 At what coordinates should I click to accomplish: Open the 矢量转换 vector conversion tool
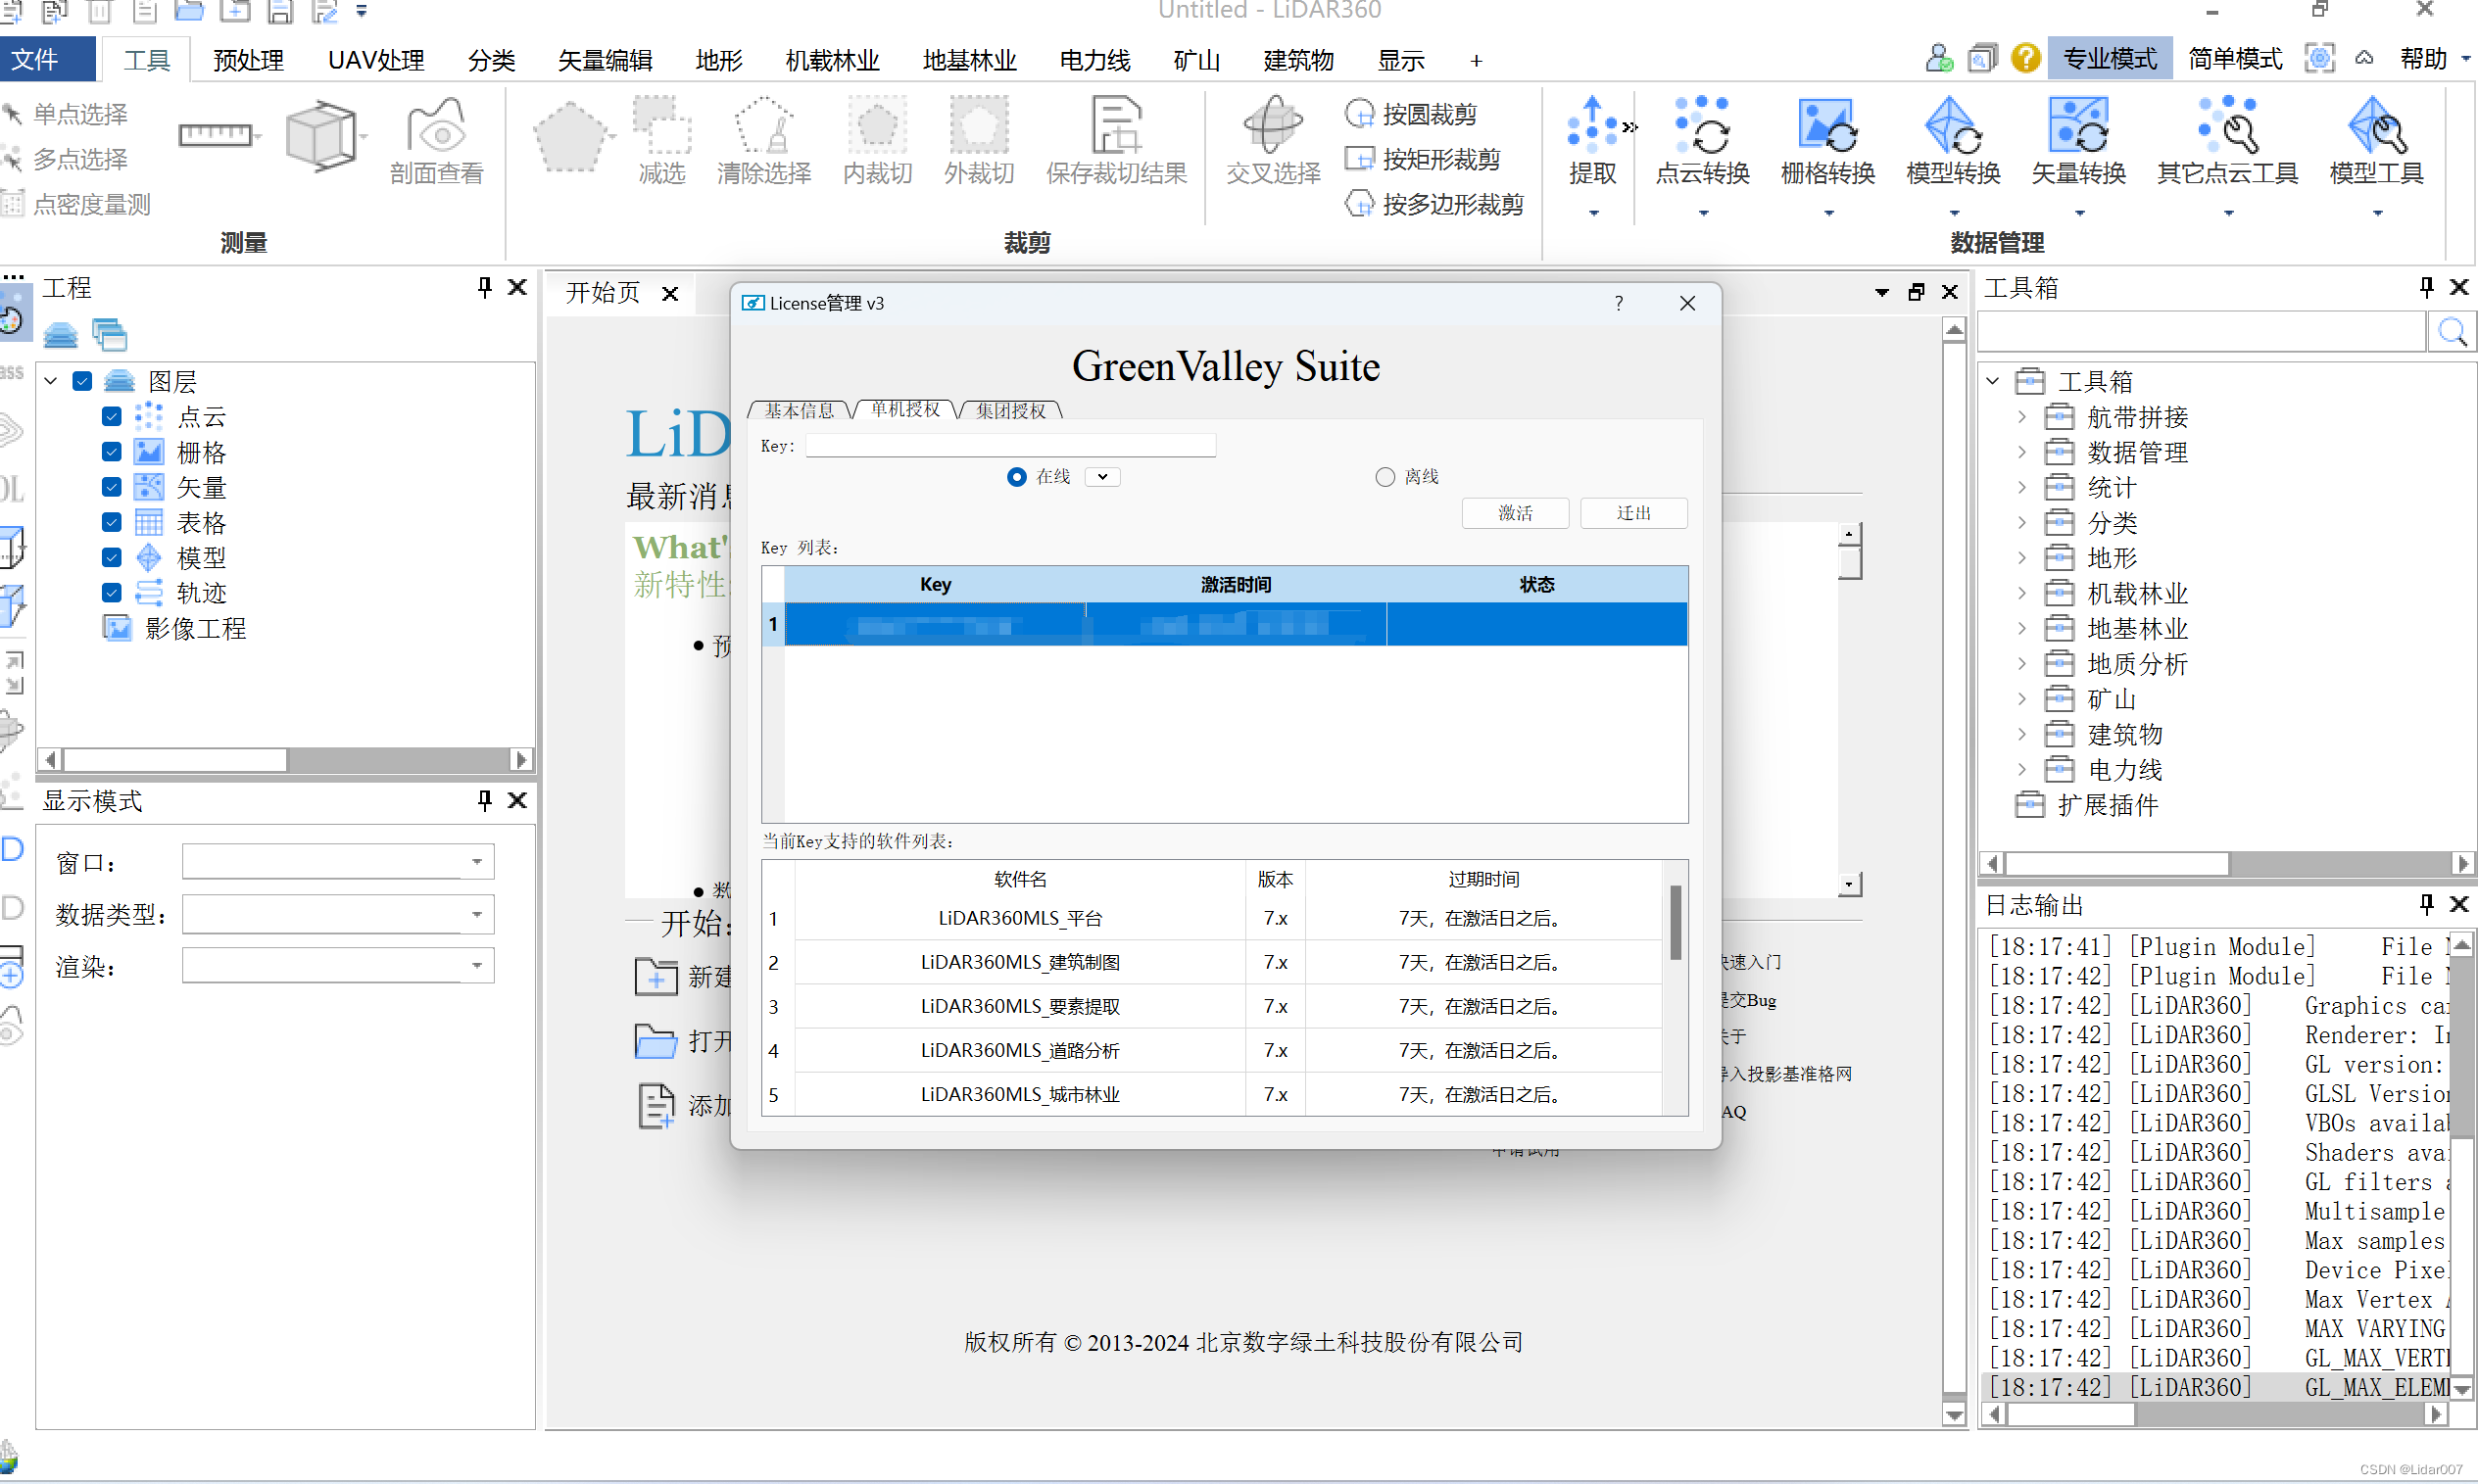point(2078,143)
